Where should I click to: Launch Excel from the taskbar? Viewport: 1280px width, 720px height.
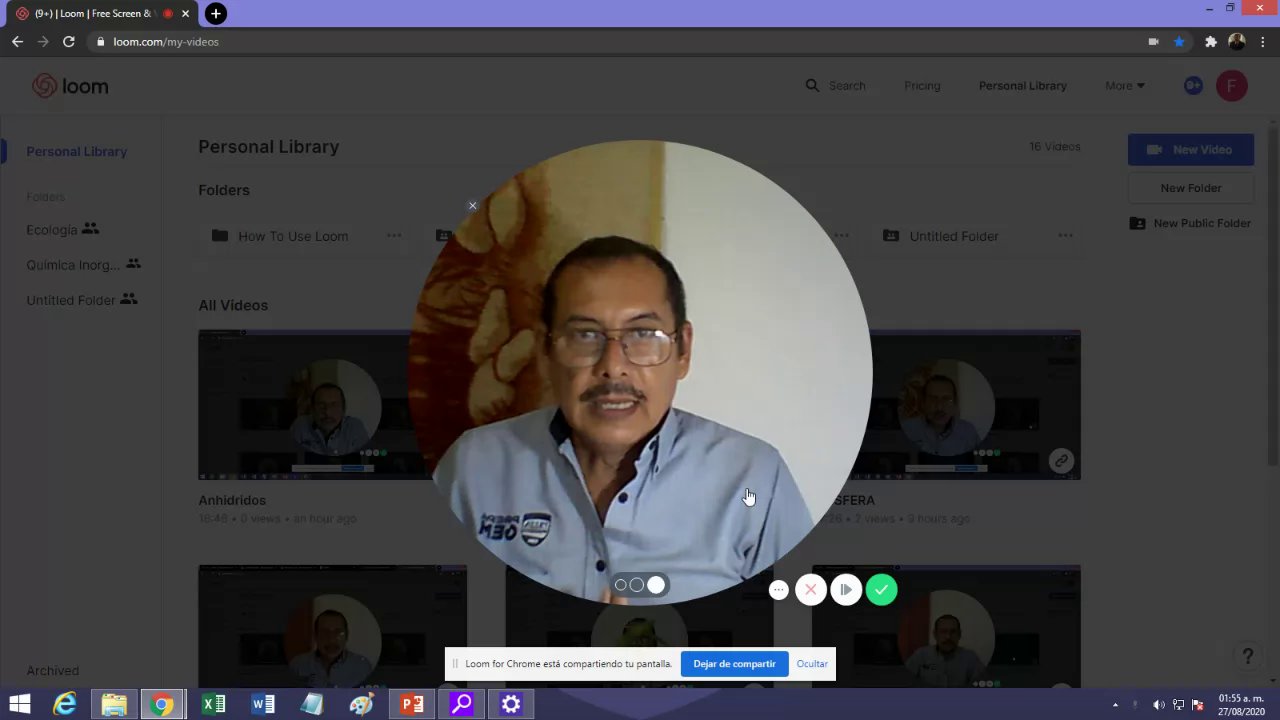coord(213,705)
